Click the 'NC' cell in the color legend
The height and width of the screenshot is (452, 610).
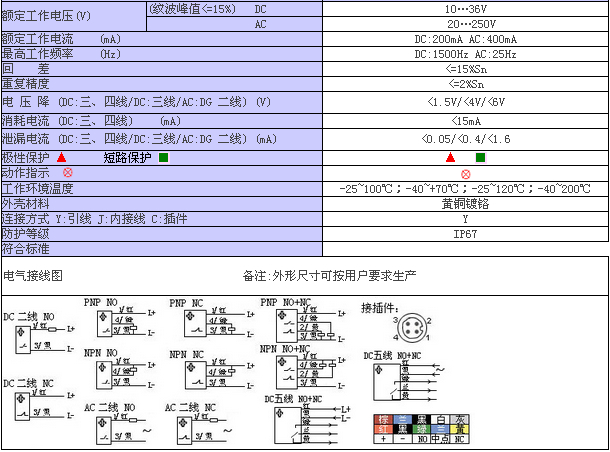click(459, 439)
